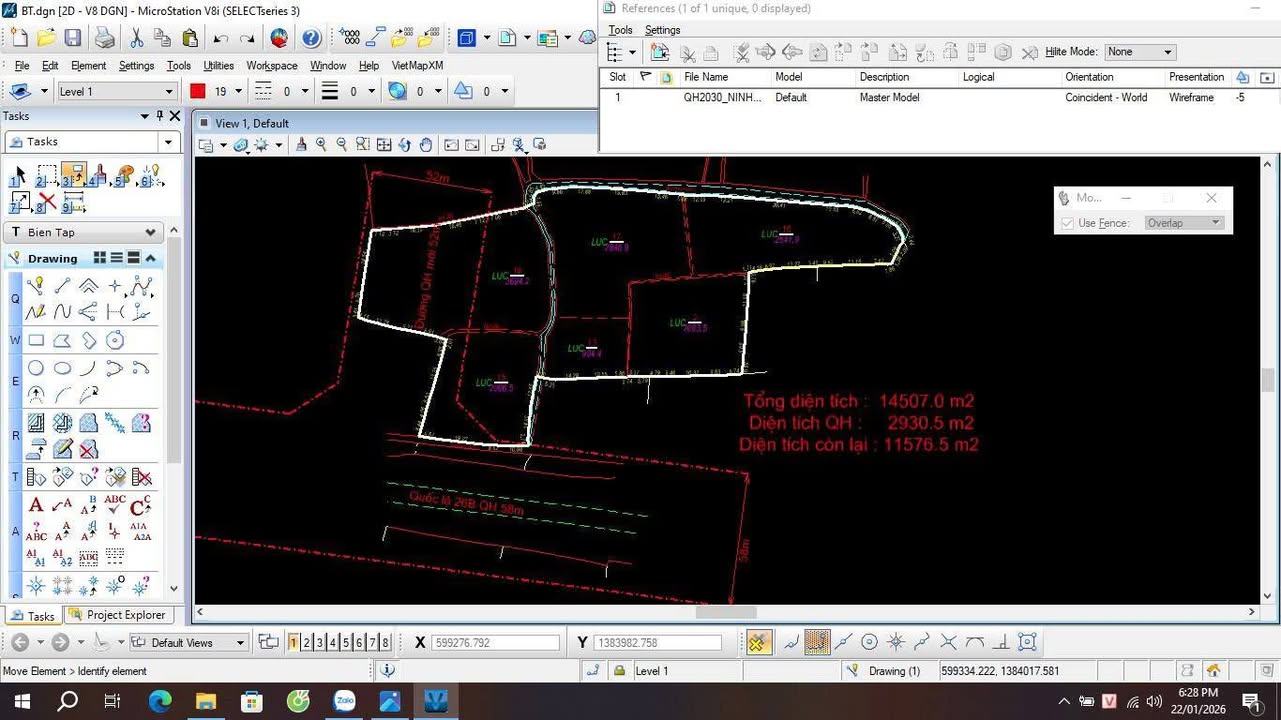Select the Place Block rectangle tool
This screenshot has height=720, width=1281.
(36, 341)
